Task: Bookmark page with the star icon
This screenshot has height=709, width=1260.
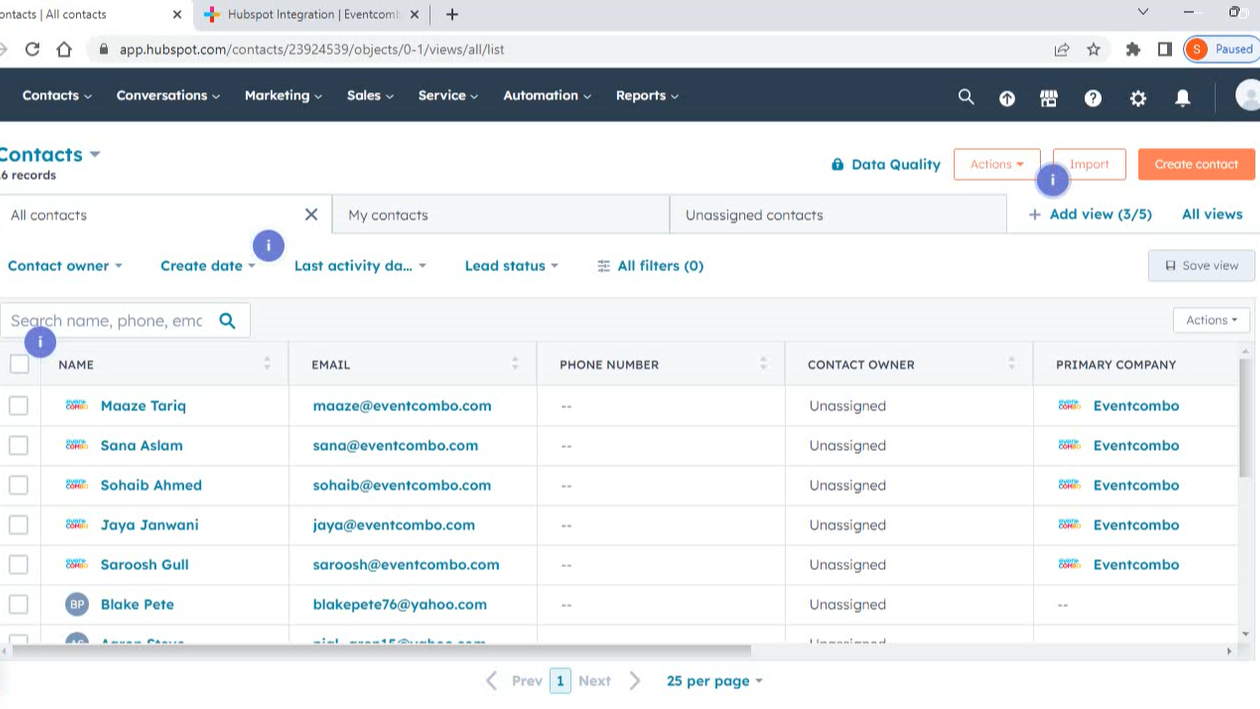Action: [1093, 49]
